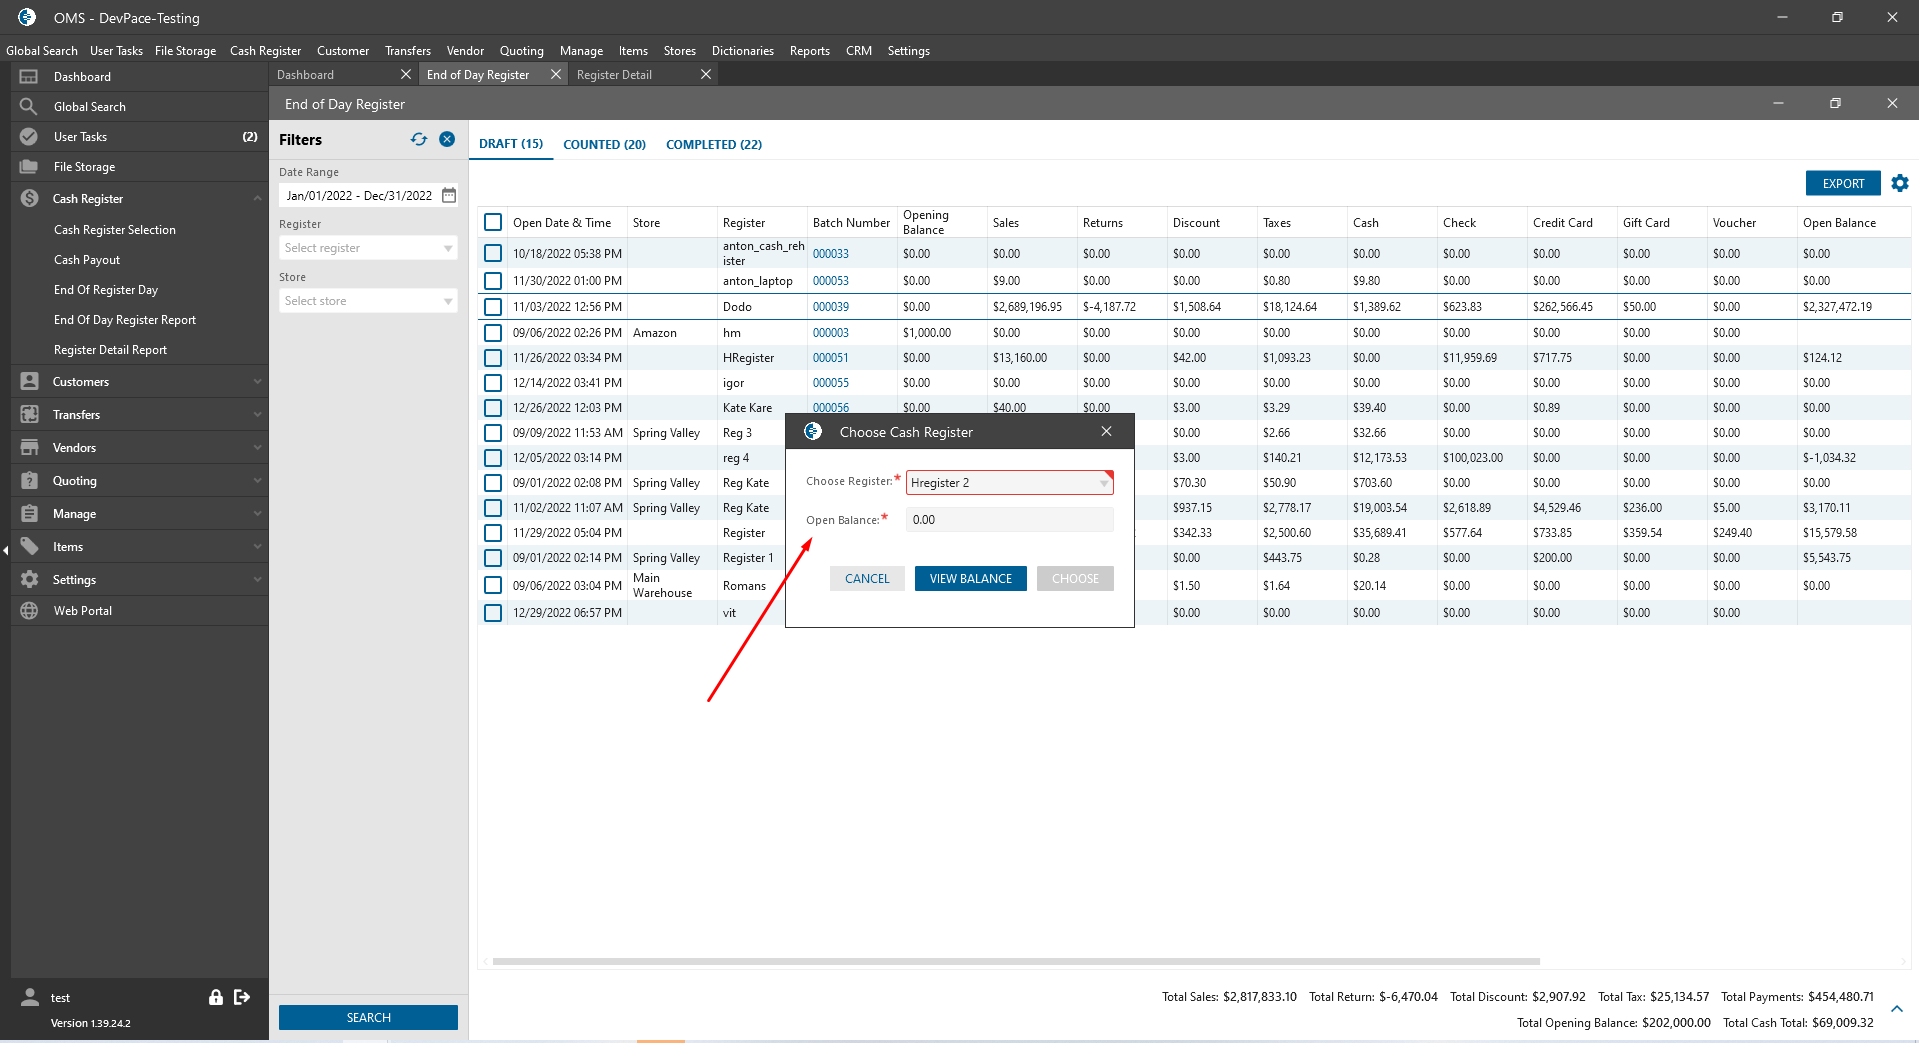Click the CANCEL button in the dialog

[867, 579]
